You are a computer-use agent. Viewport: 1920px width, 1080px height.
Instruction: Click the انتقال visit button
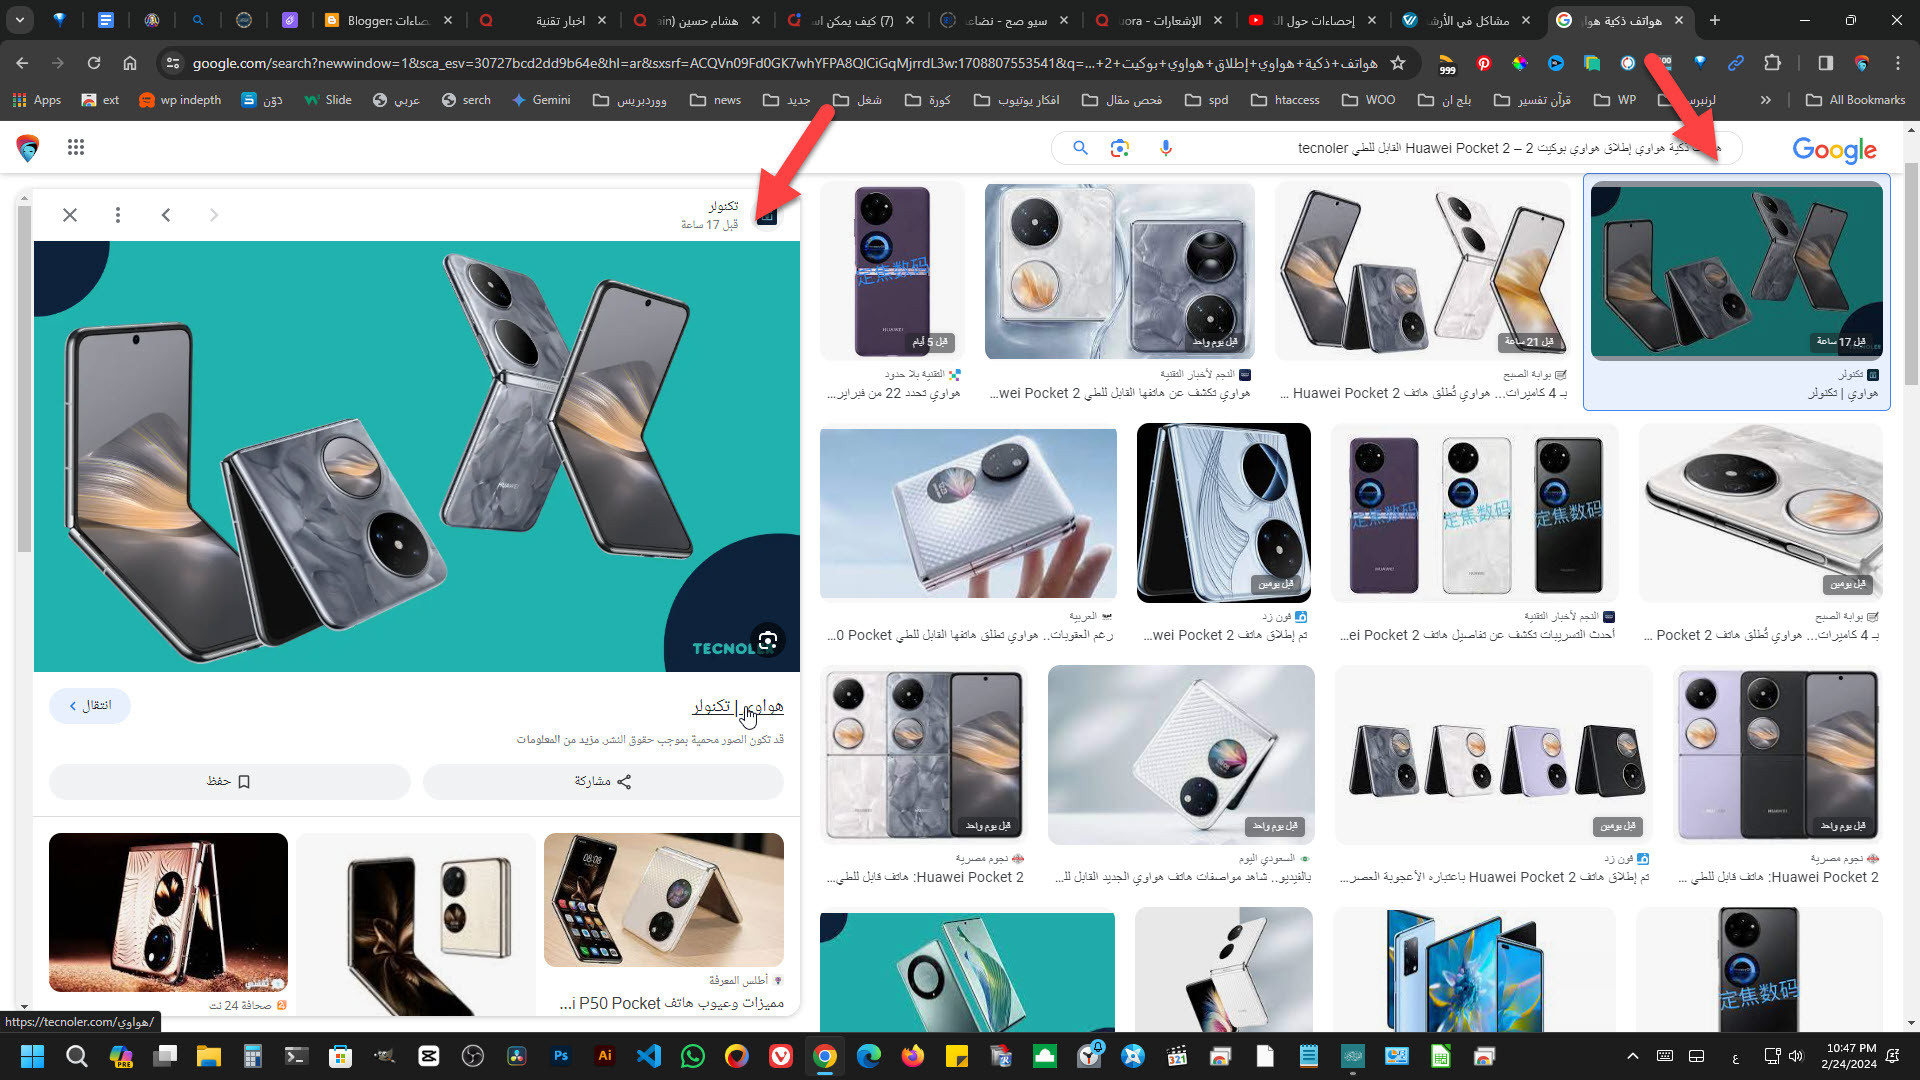pyautogui.click(x=90, y=706)
